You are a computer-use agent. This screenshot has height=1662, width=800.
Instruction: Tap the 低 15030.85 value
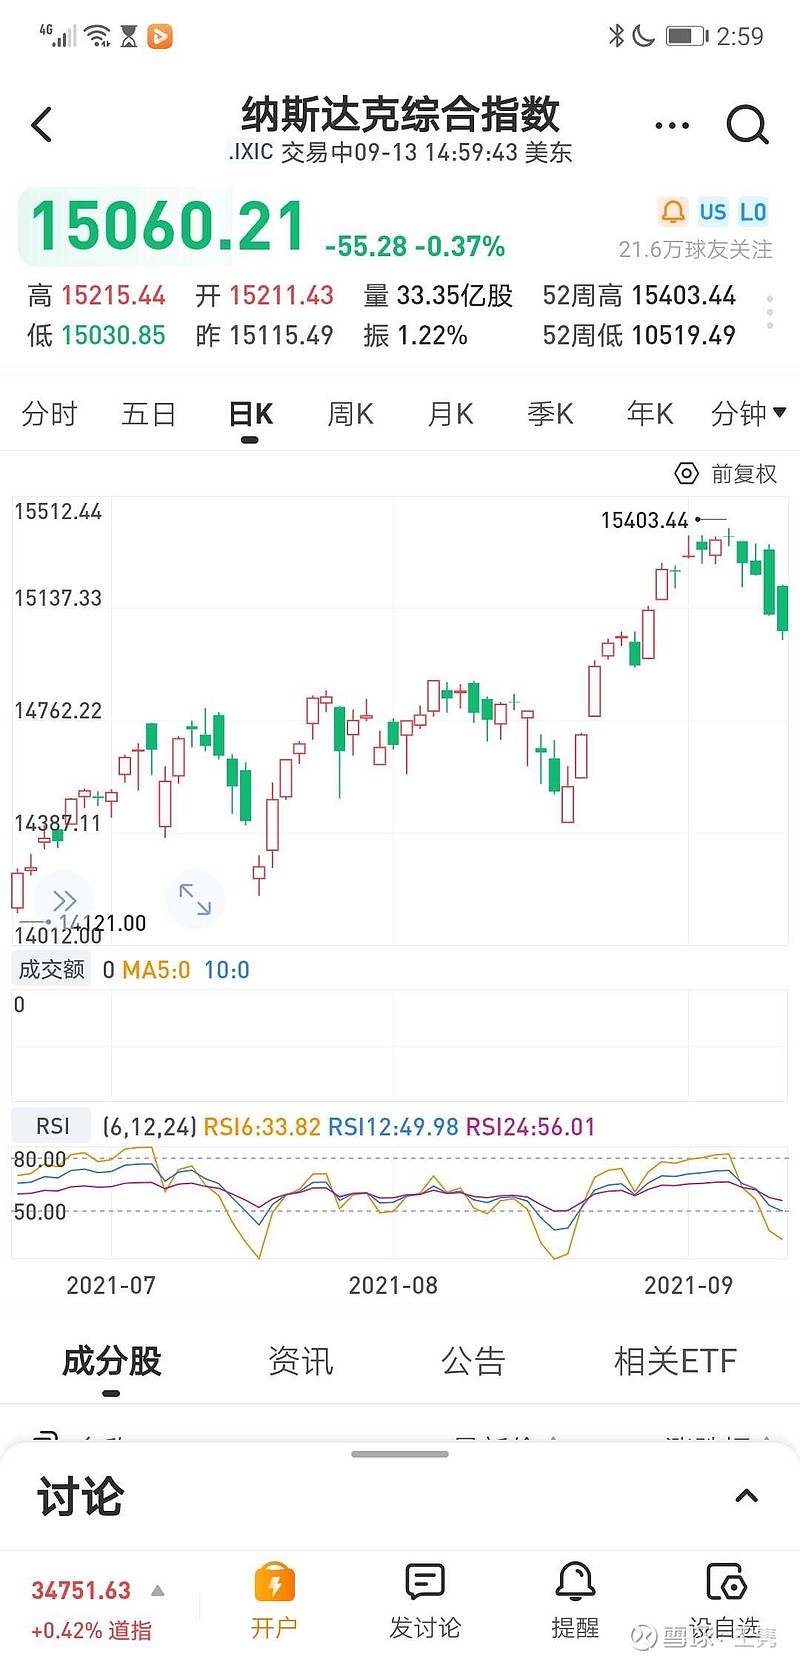click(97, 335)
